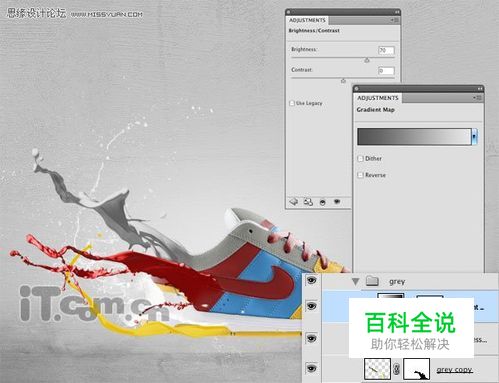Switch Brightness/Contrast panel to expanded view

coord(308,202)
